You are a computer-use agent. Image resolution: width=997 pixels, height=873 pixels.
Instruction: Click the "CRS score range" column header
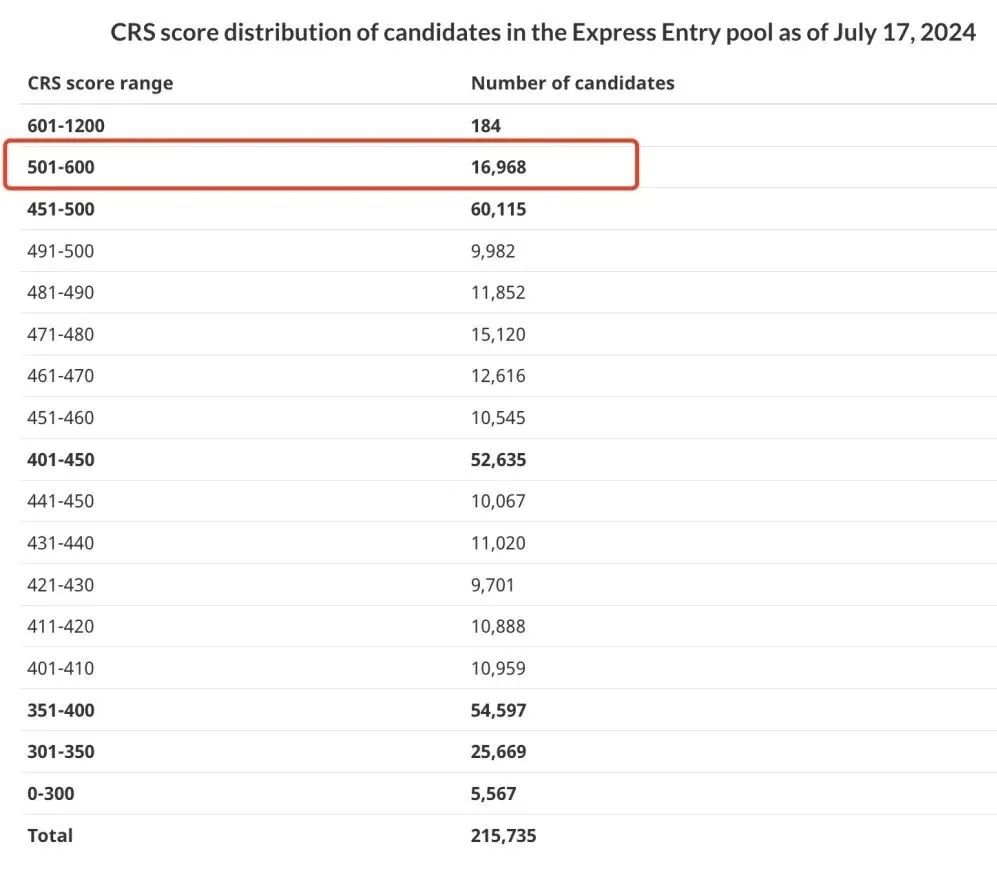100,83
